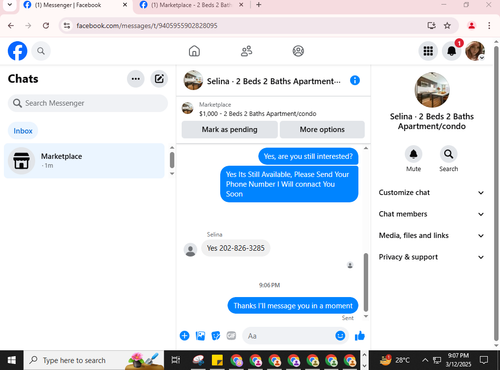The image size is (500, 370).
Task: Go back in browser history
Action: [11, 26]
